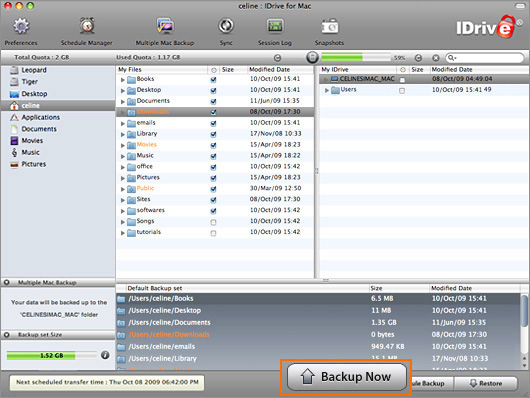
Task: Click the info icon beside 1.52 GB bar
Action: pos(105,355)
